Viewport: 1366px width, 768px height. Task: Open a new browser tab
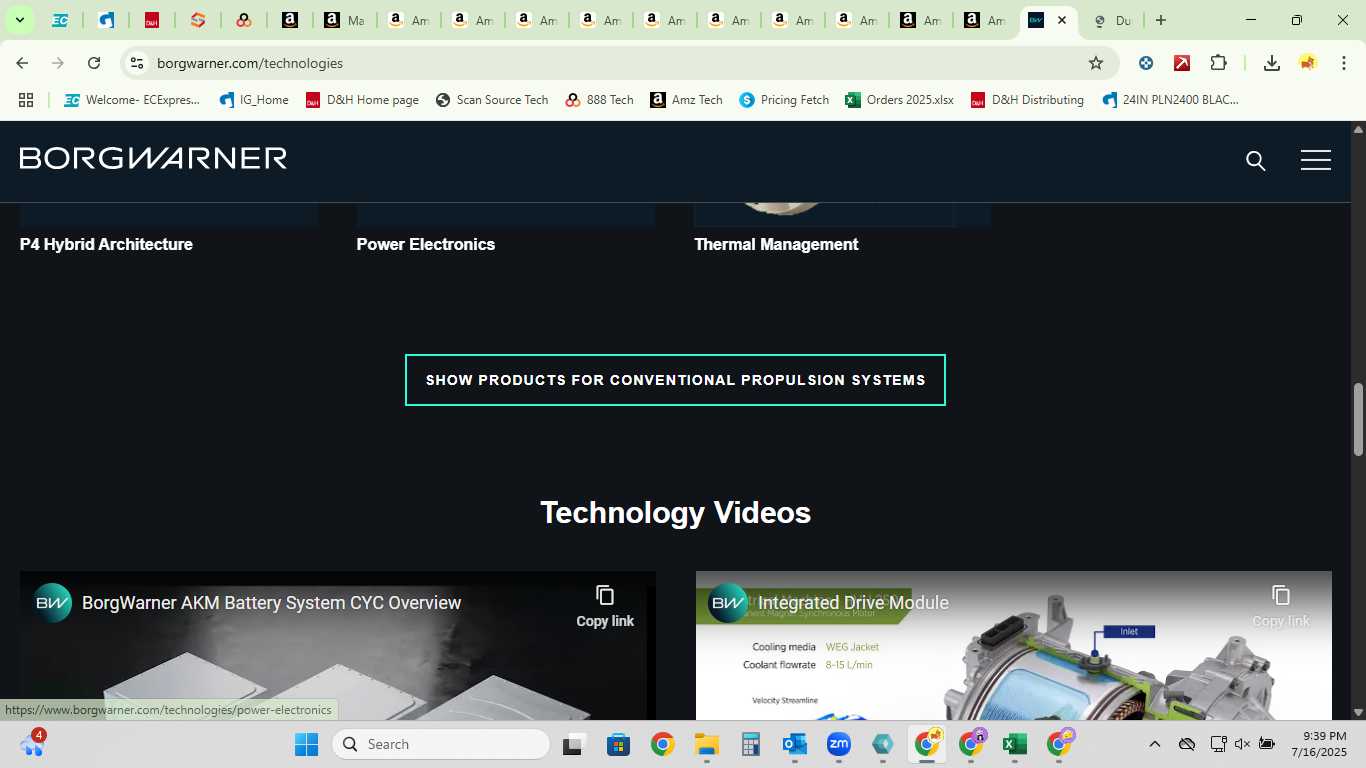pos(1161,20)
